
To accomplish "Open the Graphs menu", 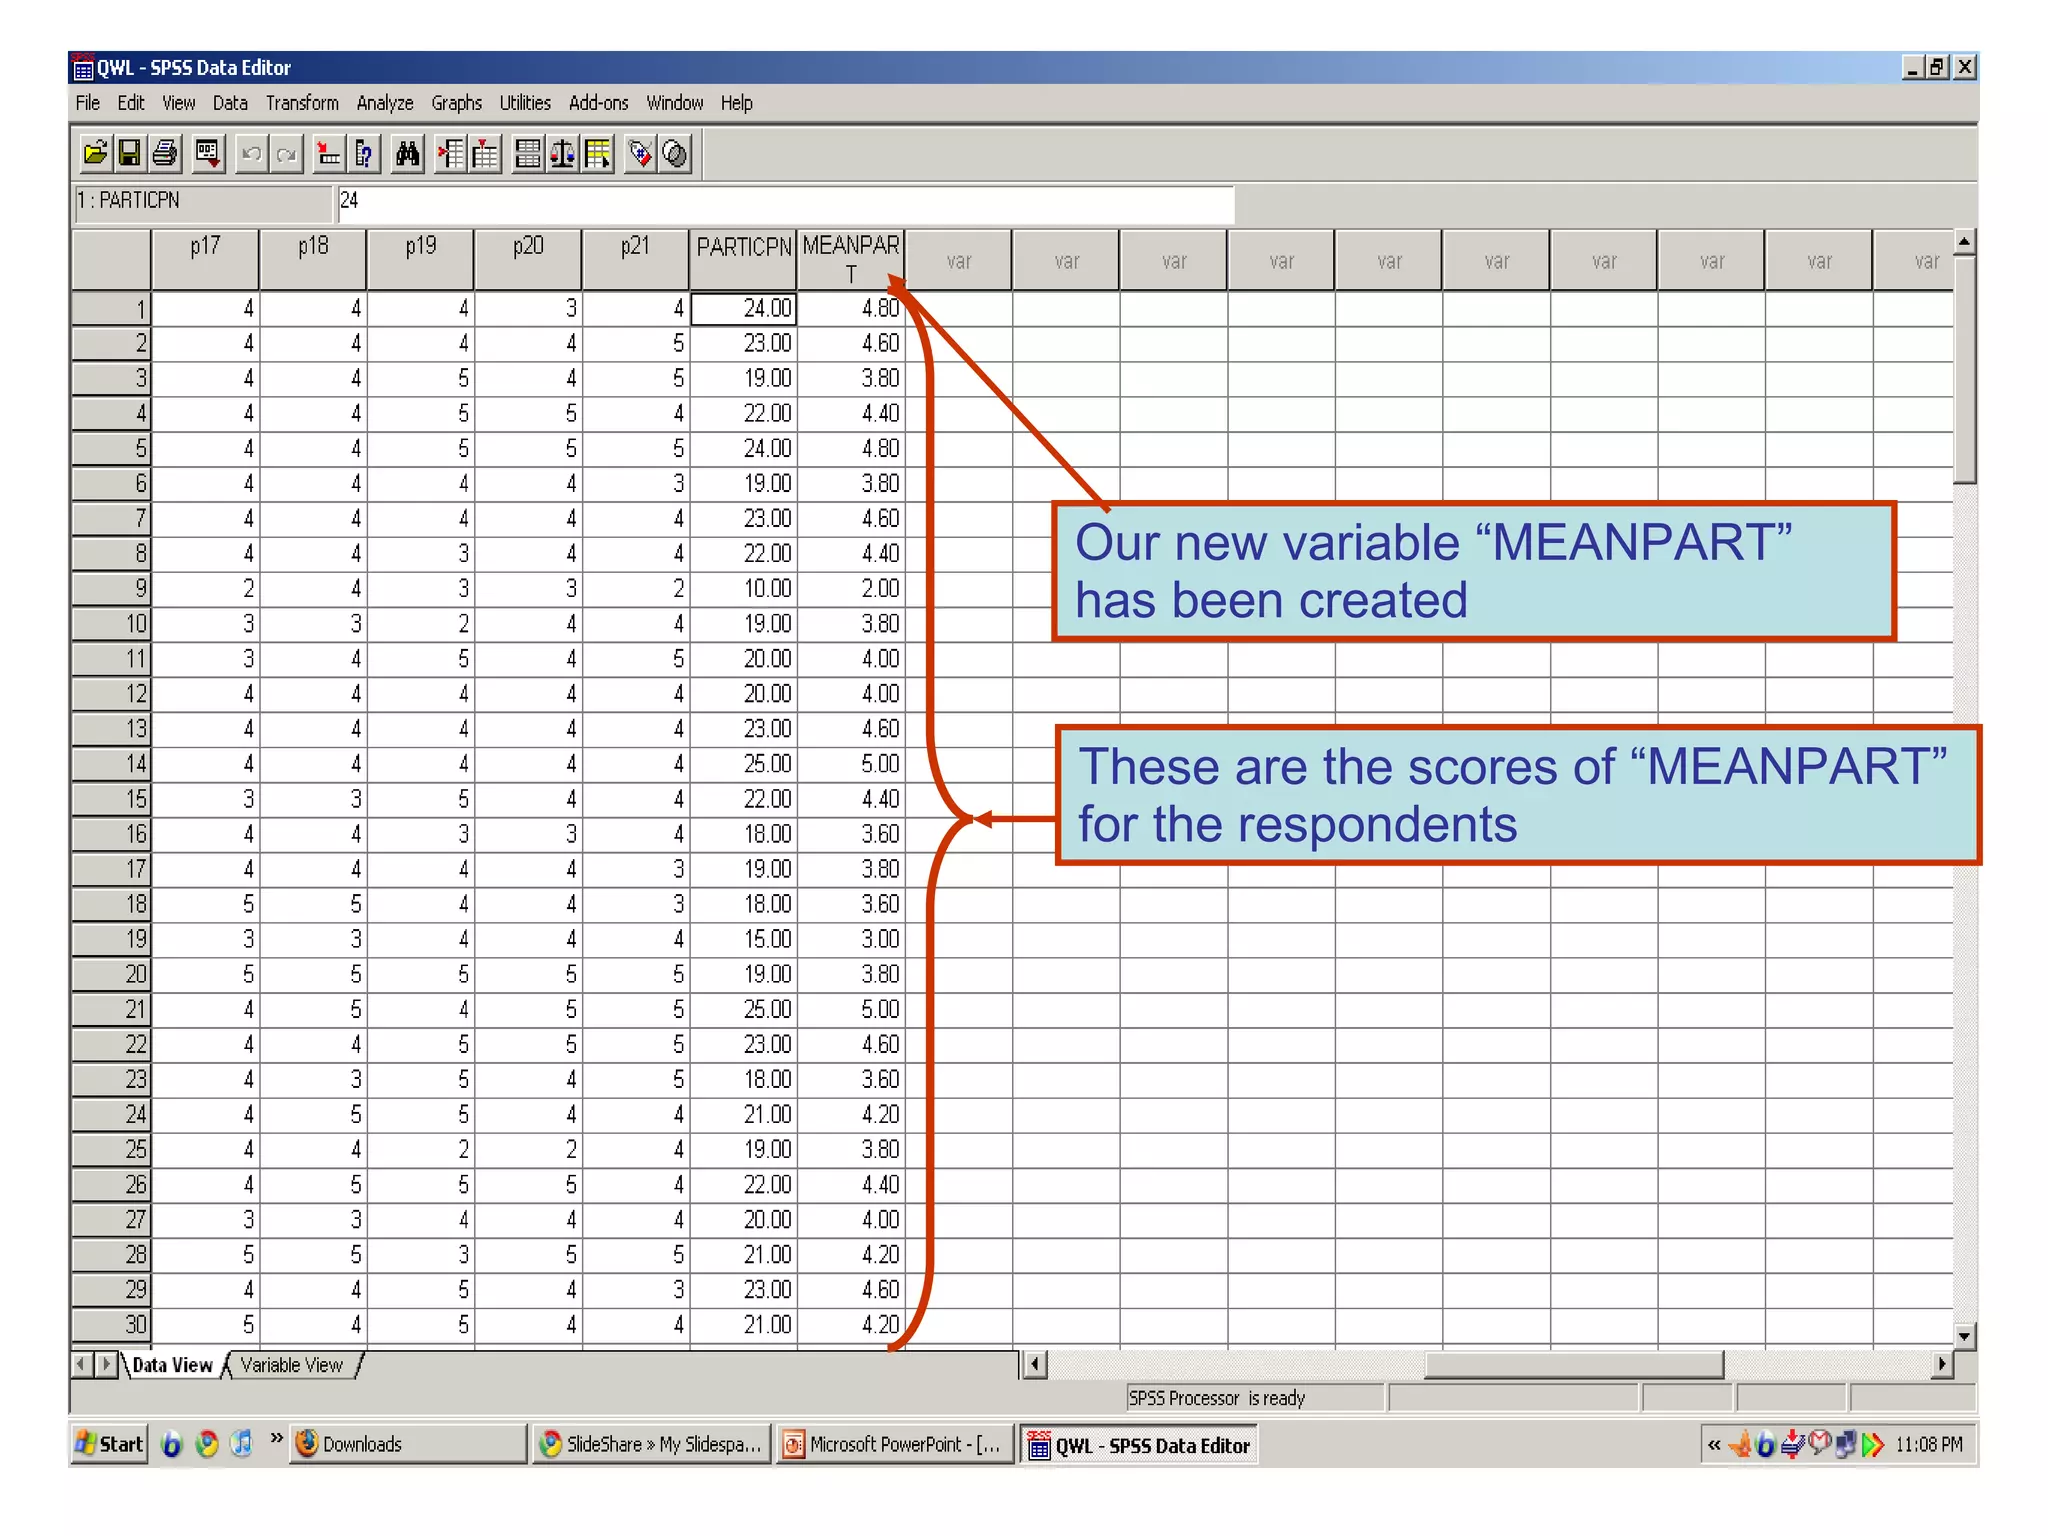I will pos(457,103).
